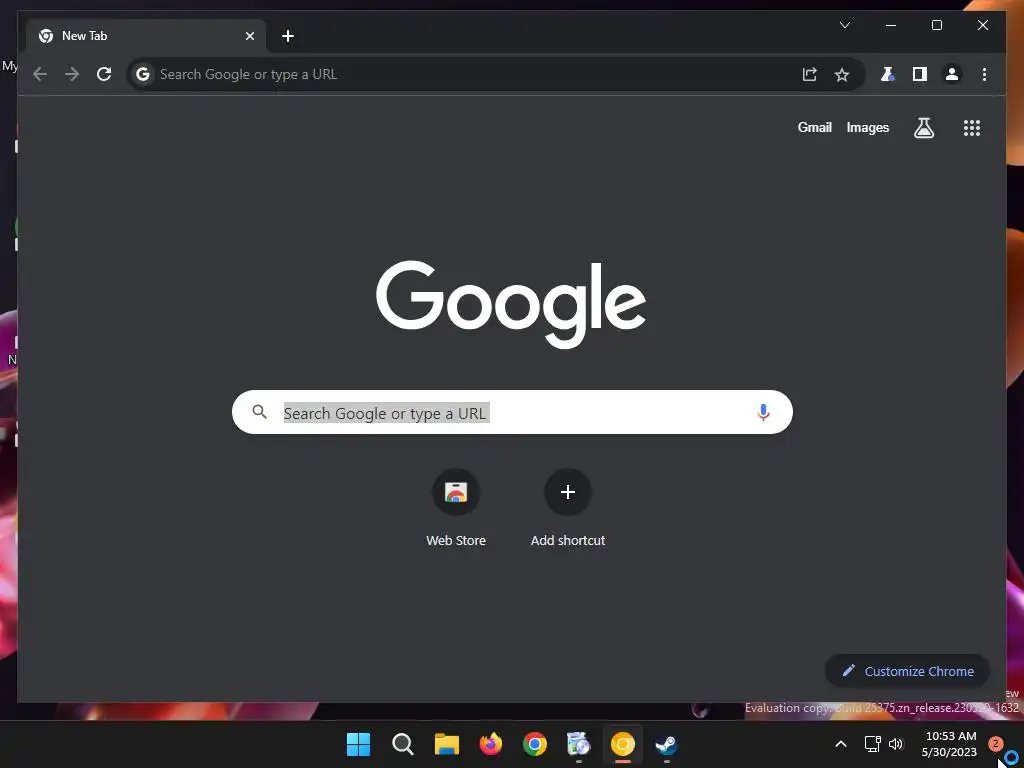Share this page via the share icon
This screenshot has height=768, width=1024.
coord(810,74)
